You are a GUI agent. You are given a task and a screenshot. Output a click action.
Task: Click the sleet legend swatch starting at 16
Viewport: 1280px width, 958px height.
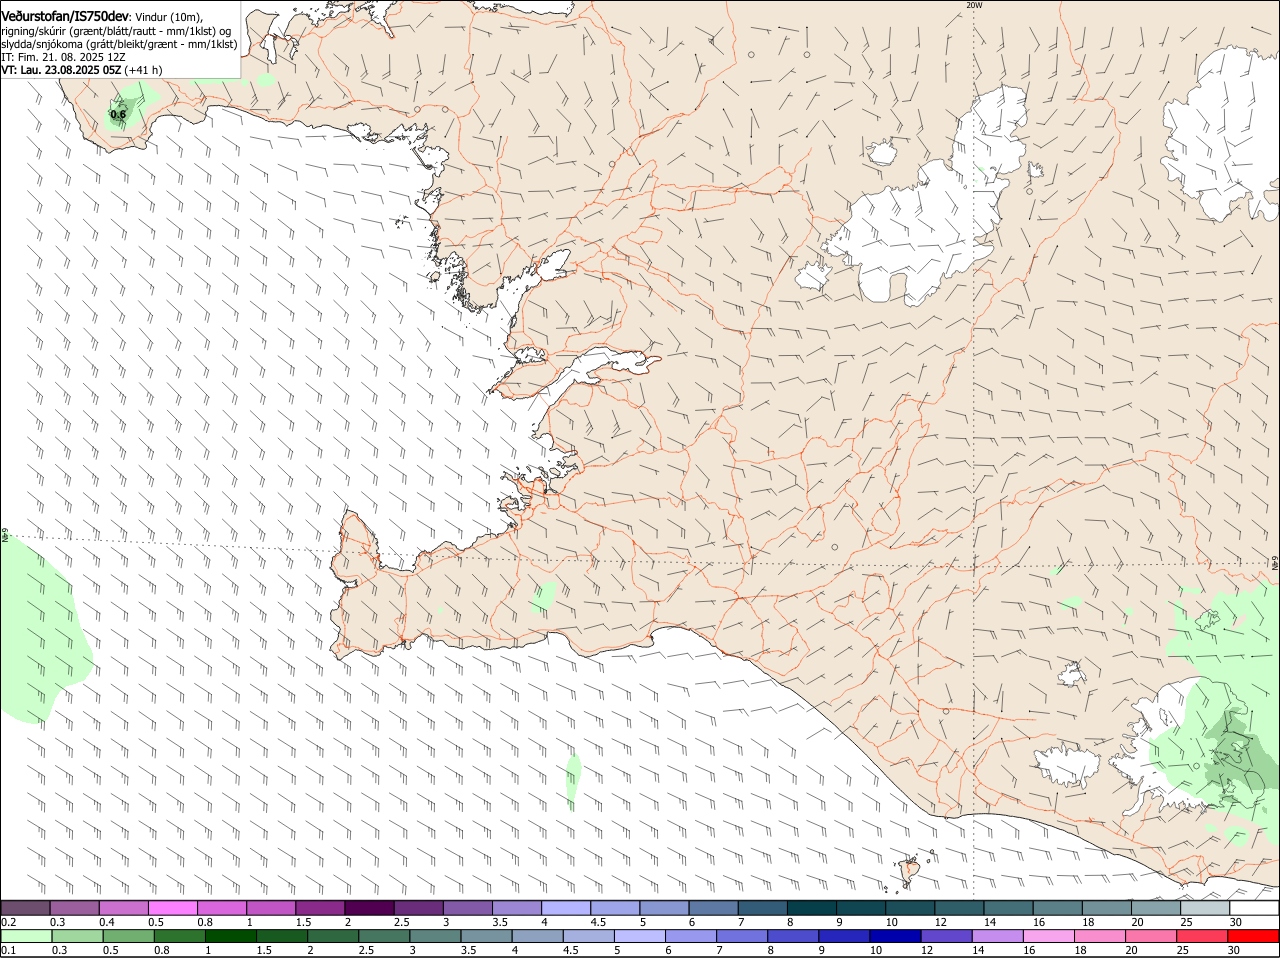1057,908
